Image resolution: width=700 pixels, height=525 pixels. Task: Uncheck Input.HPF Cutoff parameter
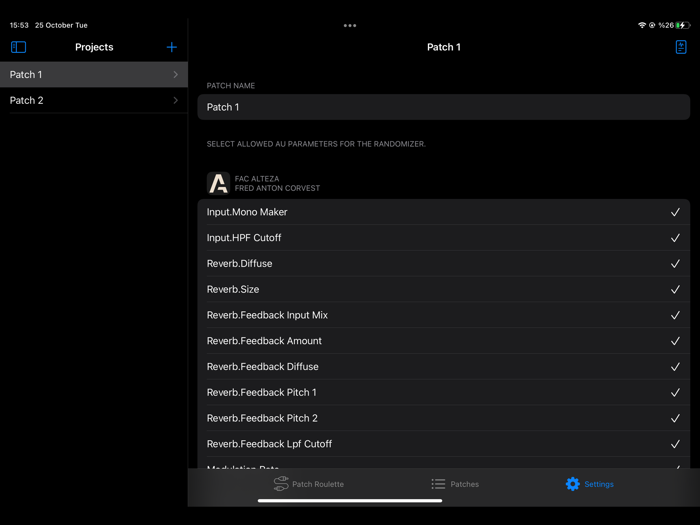tap(675, 238)
